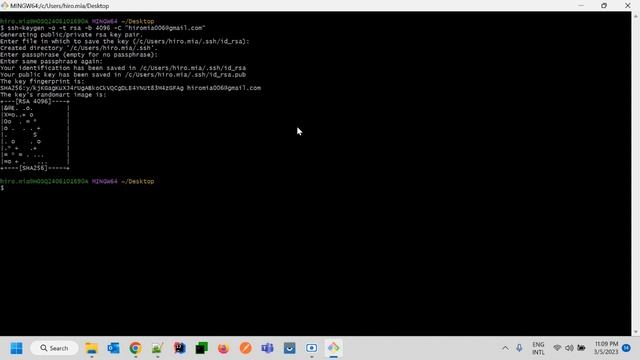Open the orange circle app in the taskbar
This screenshot has width=640, height=360.
(245, 348)
